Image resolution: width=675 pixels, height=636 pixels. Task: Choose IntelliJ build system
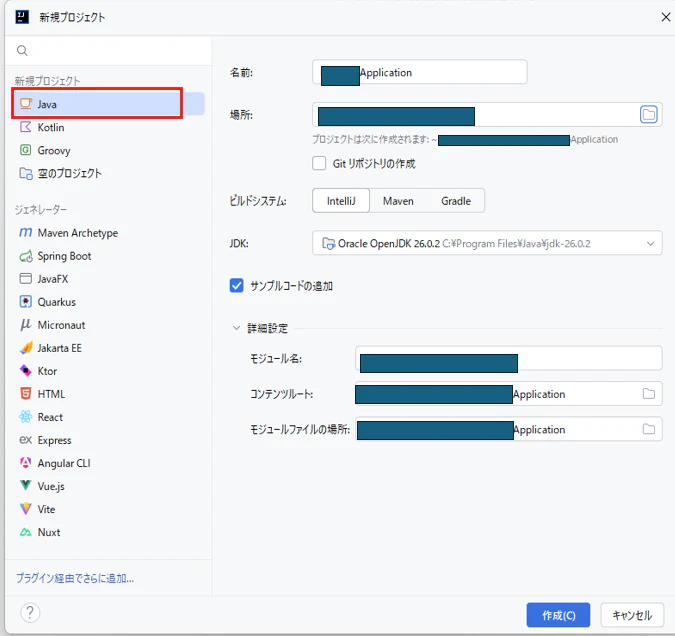(x=341, y=201)
